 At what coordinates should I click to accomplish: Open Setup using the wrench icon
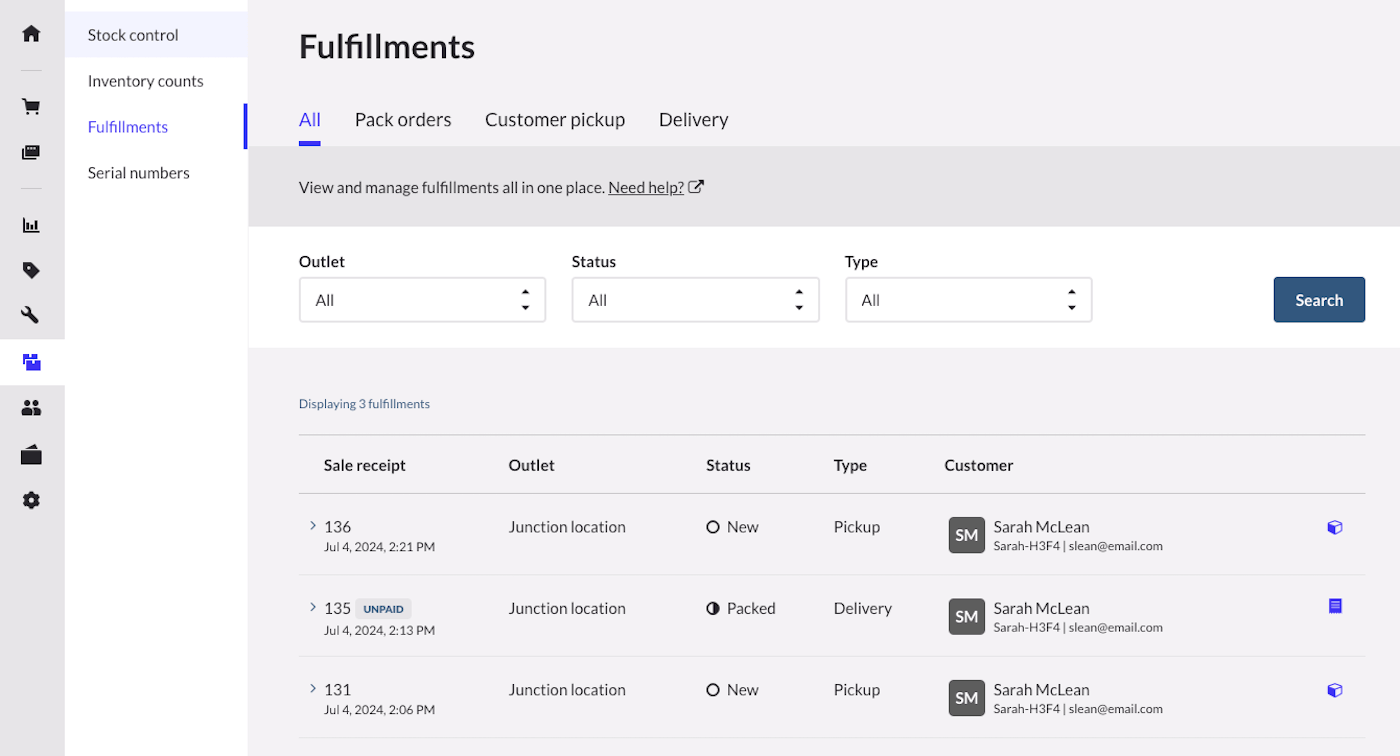[31, 315]
